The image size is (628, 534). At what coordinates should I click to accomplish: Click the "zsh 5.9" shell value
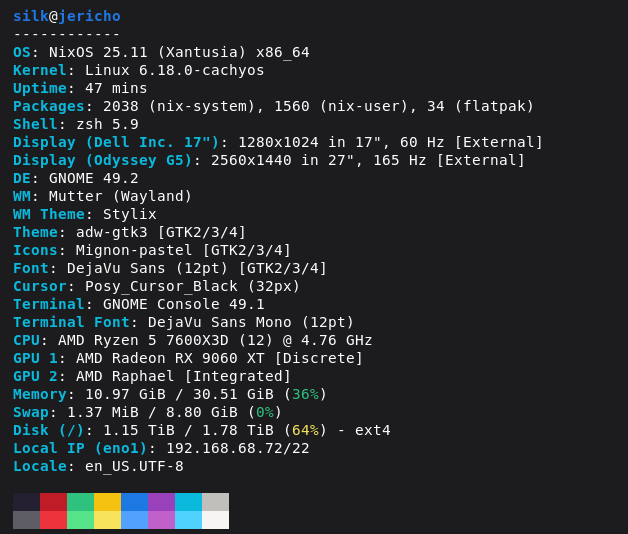point(107,124)
